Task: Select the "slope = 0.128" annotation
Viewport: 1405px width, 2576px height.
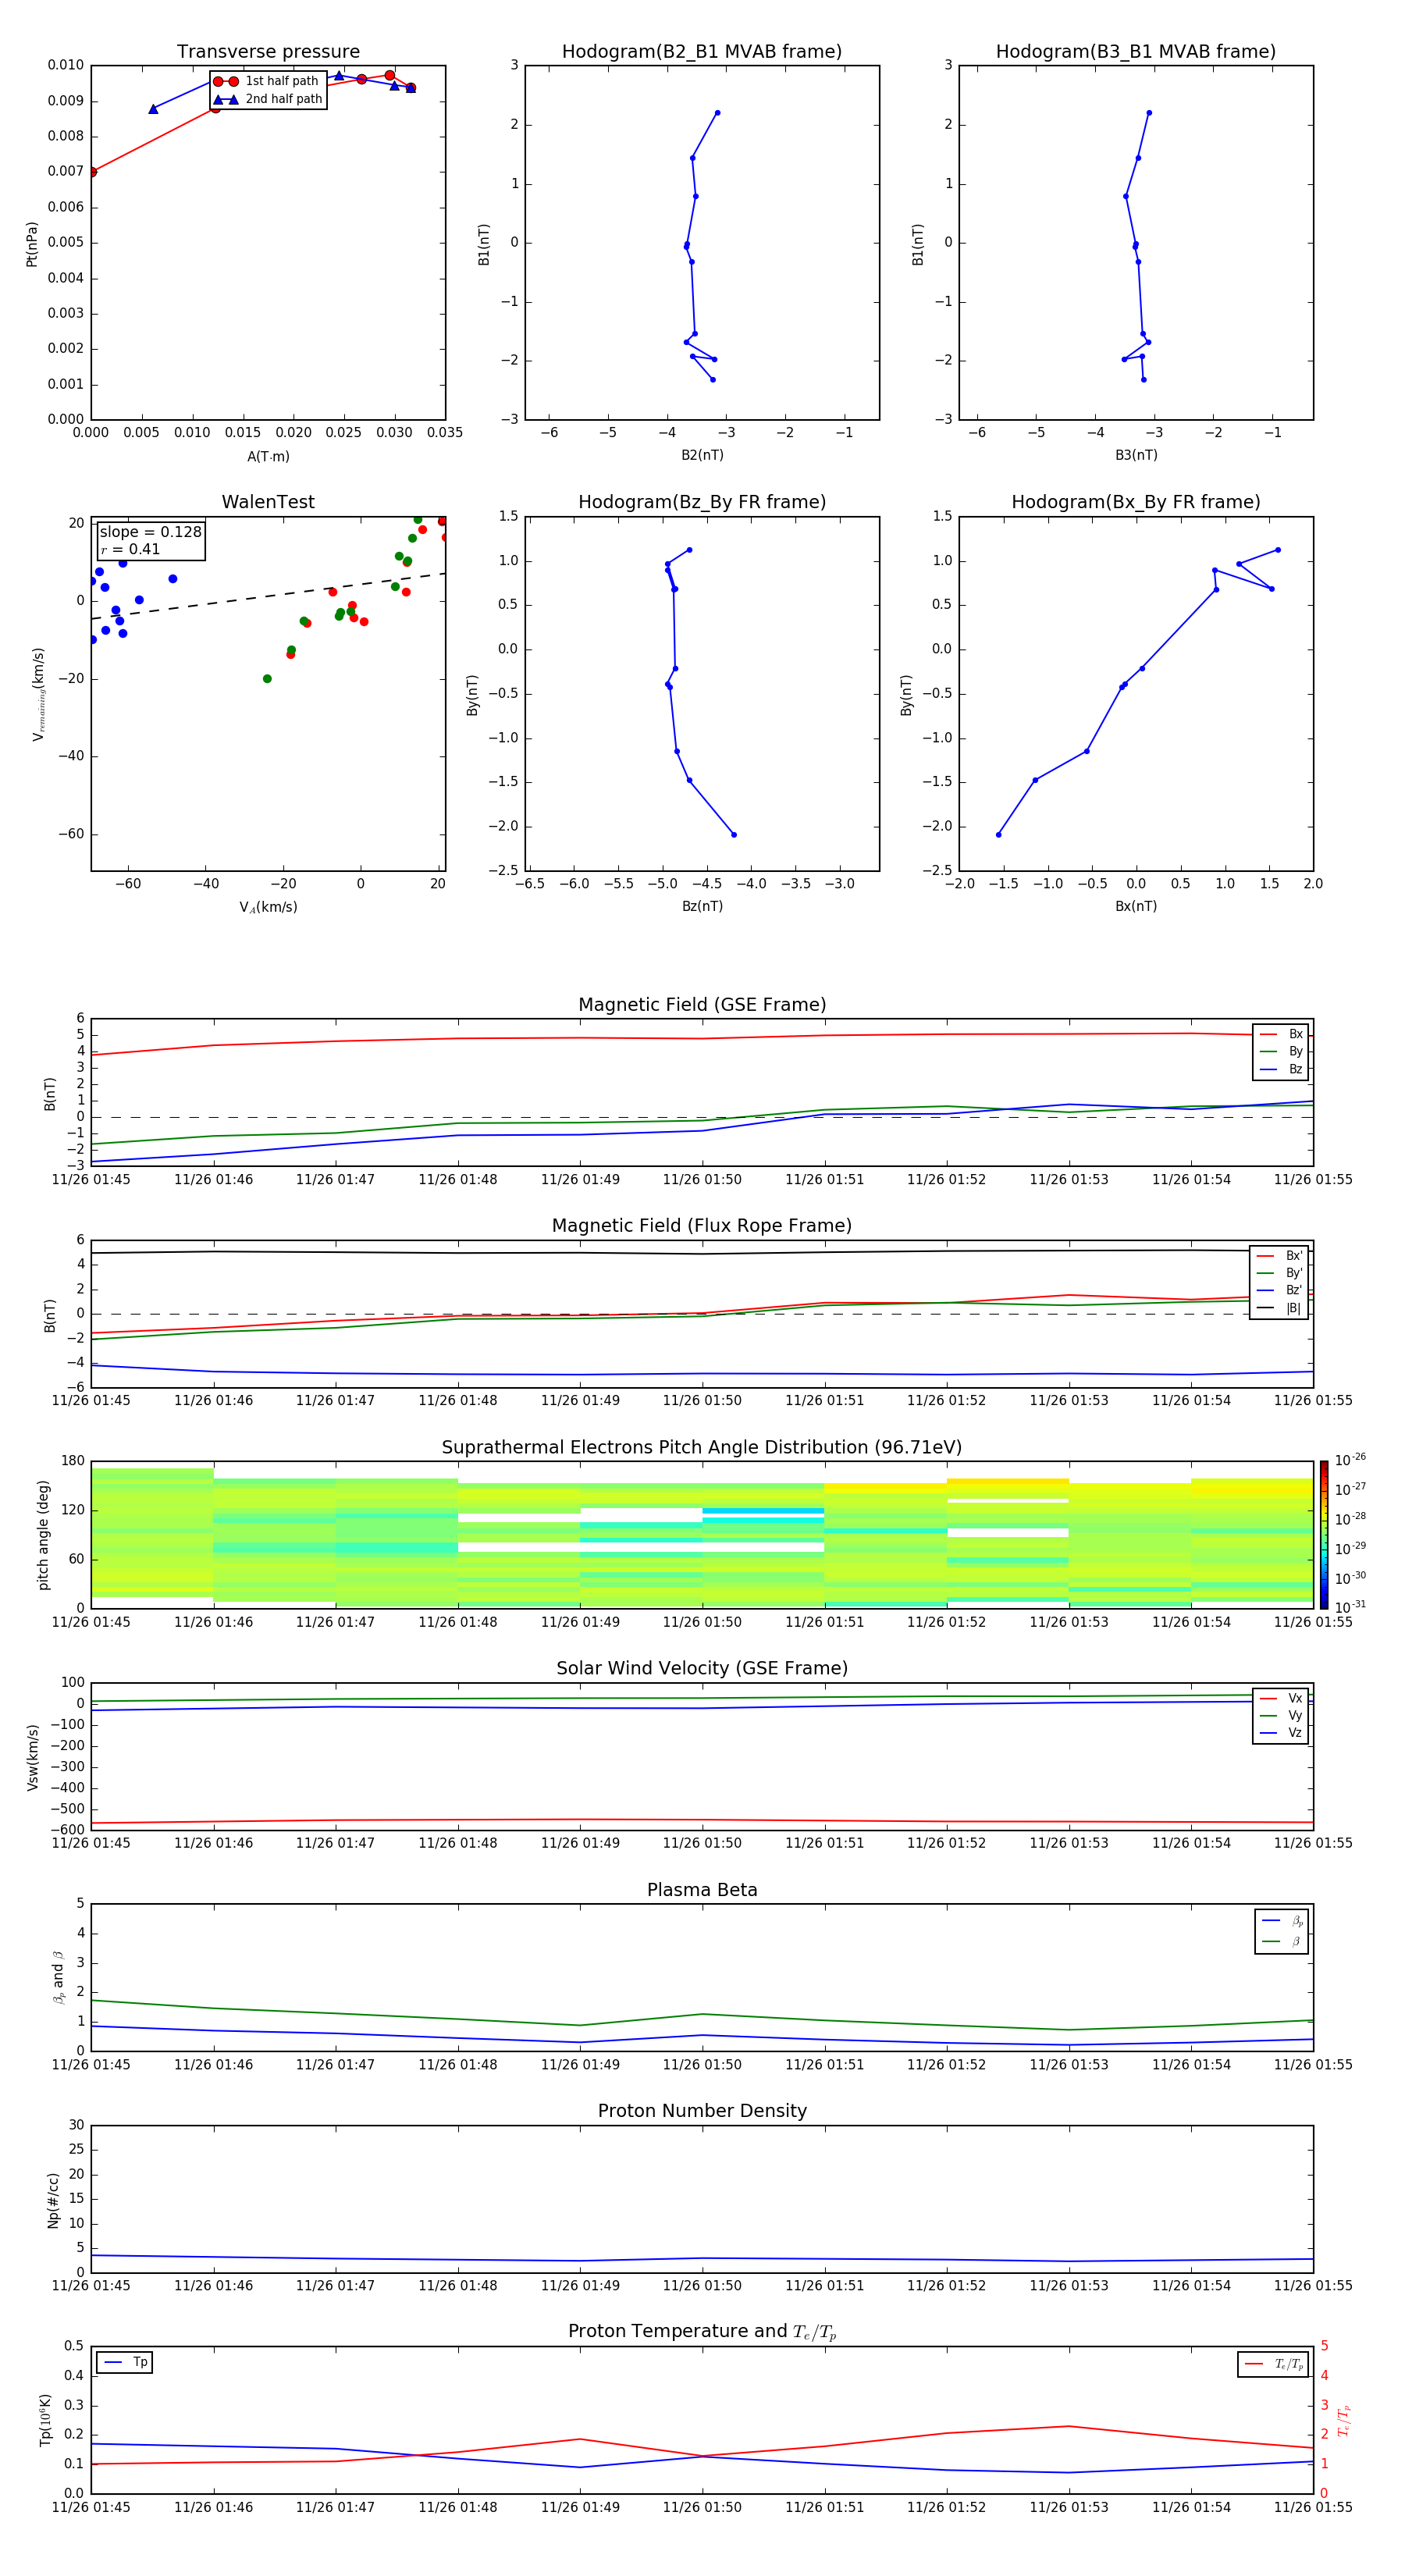Action: pyautogui.click(x=150, y=532)
